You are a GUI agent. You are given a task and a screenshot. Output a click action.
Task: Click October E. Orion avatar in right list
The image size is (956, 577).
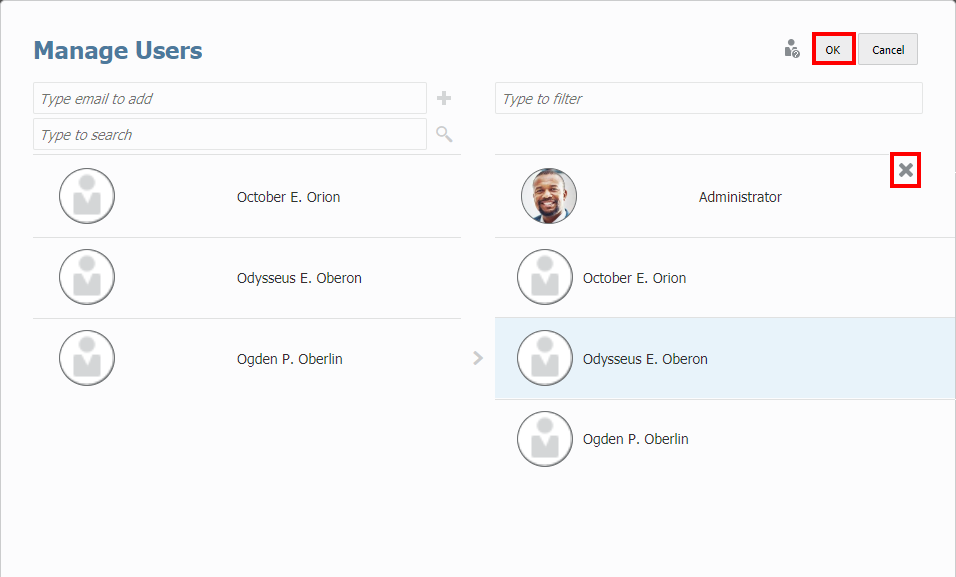coord(545,277)
